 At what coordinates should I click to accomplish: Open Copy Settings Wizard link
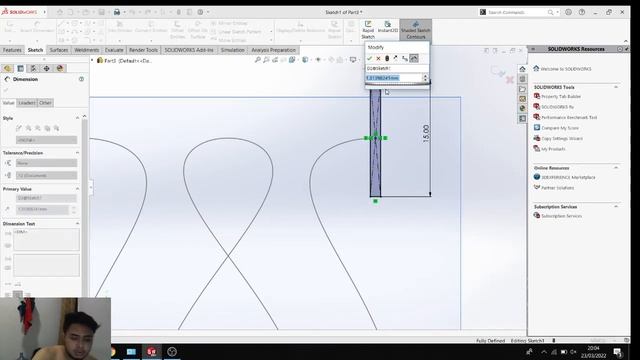[x=562, y=139]
